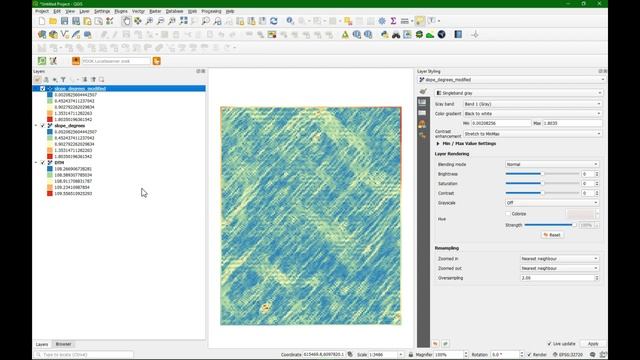Image resolution: width=640 pixels, height=360 pixels.
Task: Click the EPSG:32720 CRS button
Action: [568, 355]
